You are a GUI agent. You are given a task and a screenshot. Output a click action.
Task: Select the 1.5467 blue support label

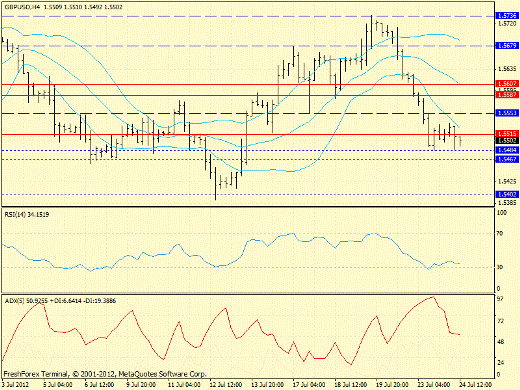[507, 159]
